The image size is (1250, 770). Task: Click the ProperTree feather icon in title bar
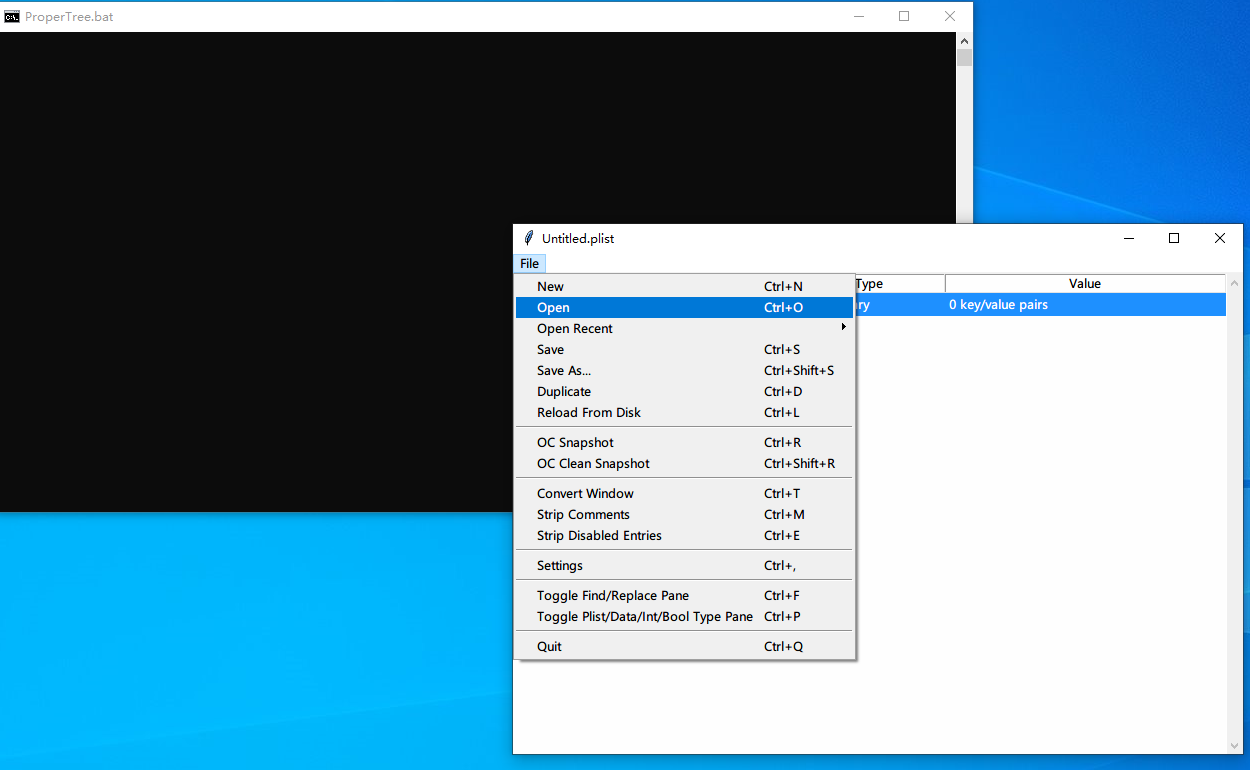point(529,238)
